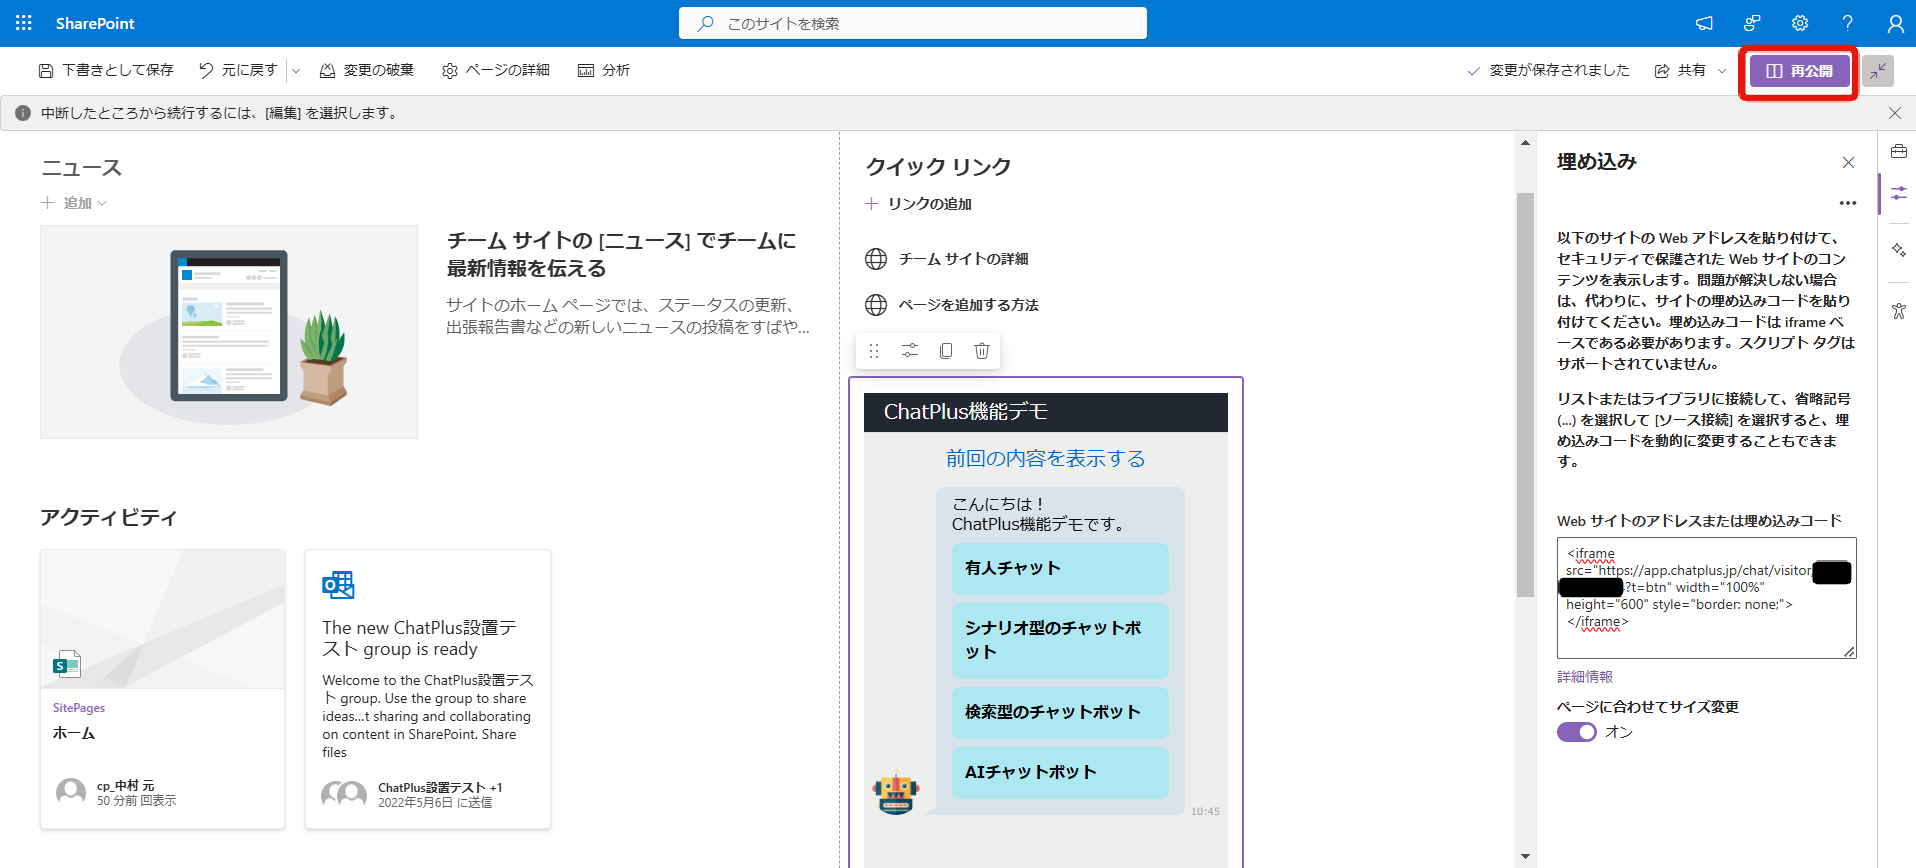The image size is (1916, 868).
Task: Open the megaphone feedback icon in header
Action: [x=1704, y=23]
